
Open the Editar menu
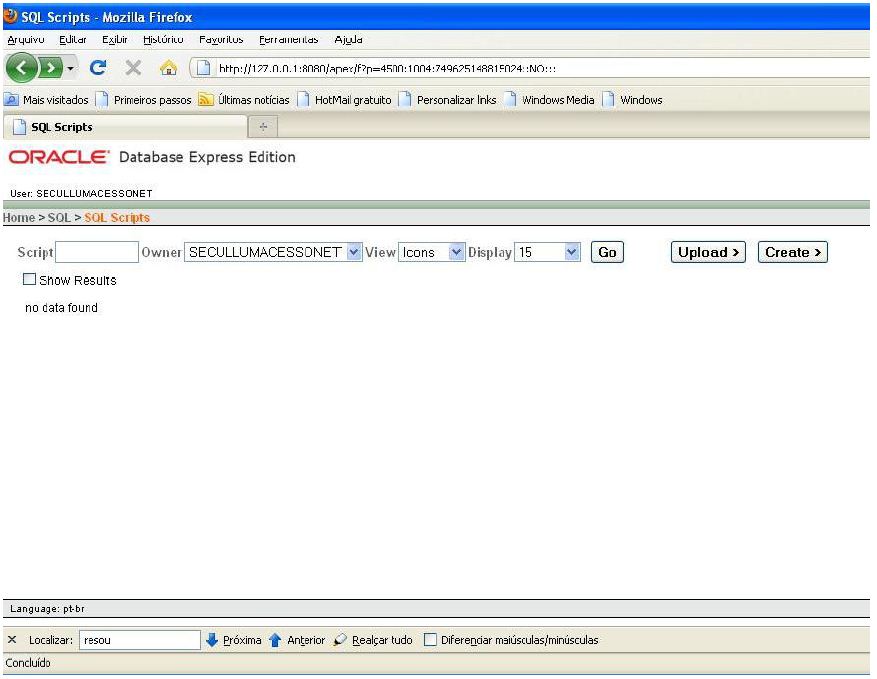tap(73, 39)
